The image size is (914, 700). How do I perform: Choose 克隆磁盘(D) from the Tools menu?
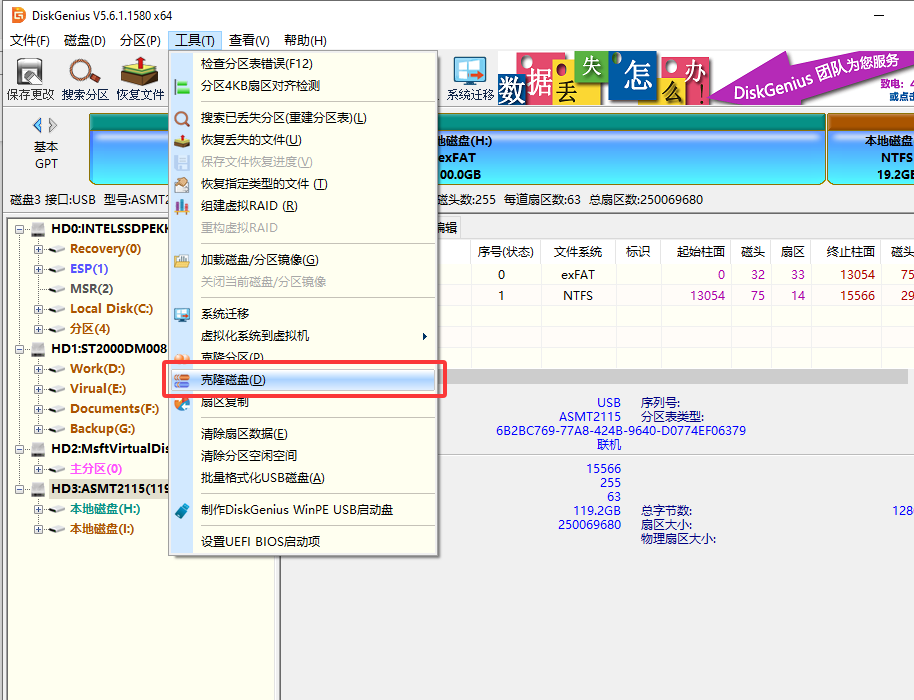click(x=303, y=380)
